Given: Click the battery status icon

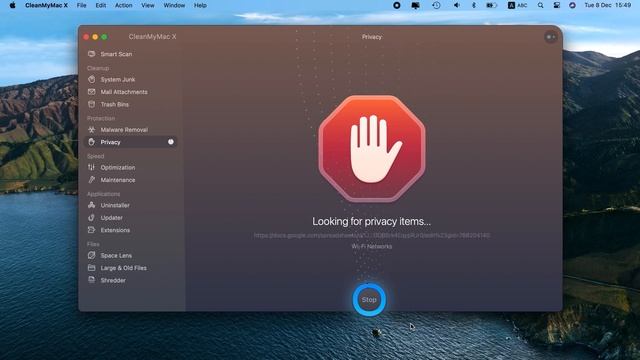Looking at the screenshot, I should pos(491,5).
